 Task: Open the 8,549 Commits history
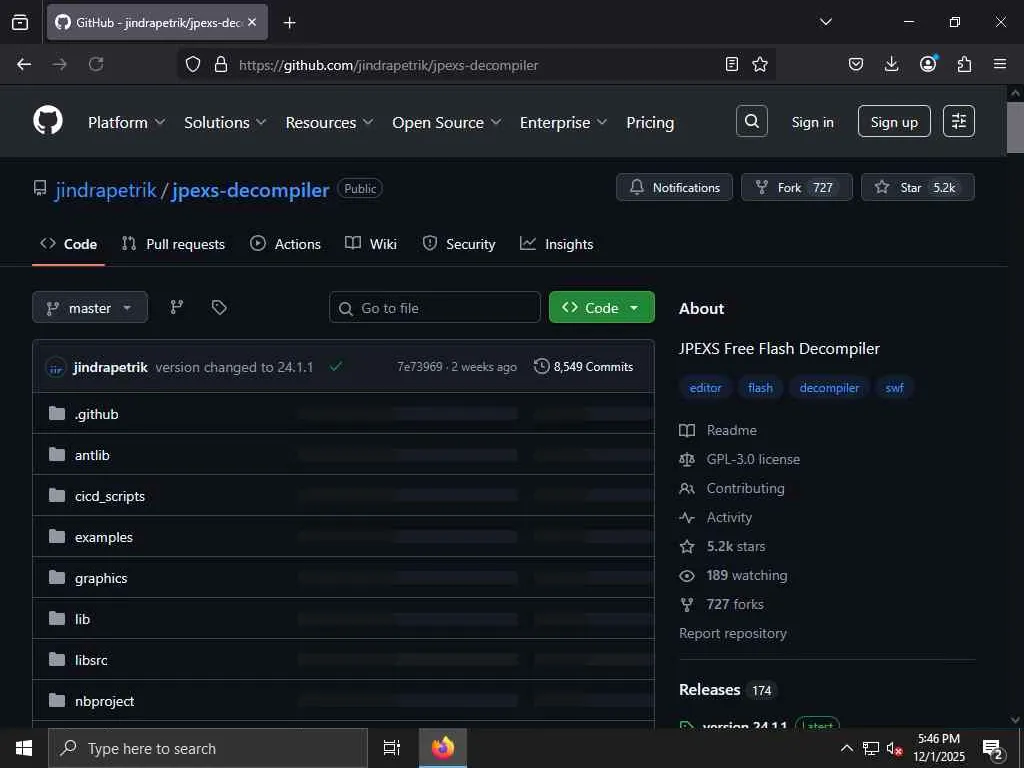(583, 366)
